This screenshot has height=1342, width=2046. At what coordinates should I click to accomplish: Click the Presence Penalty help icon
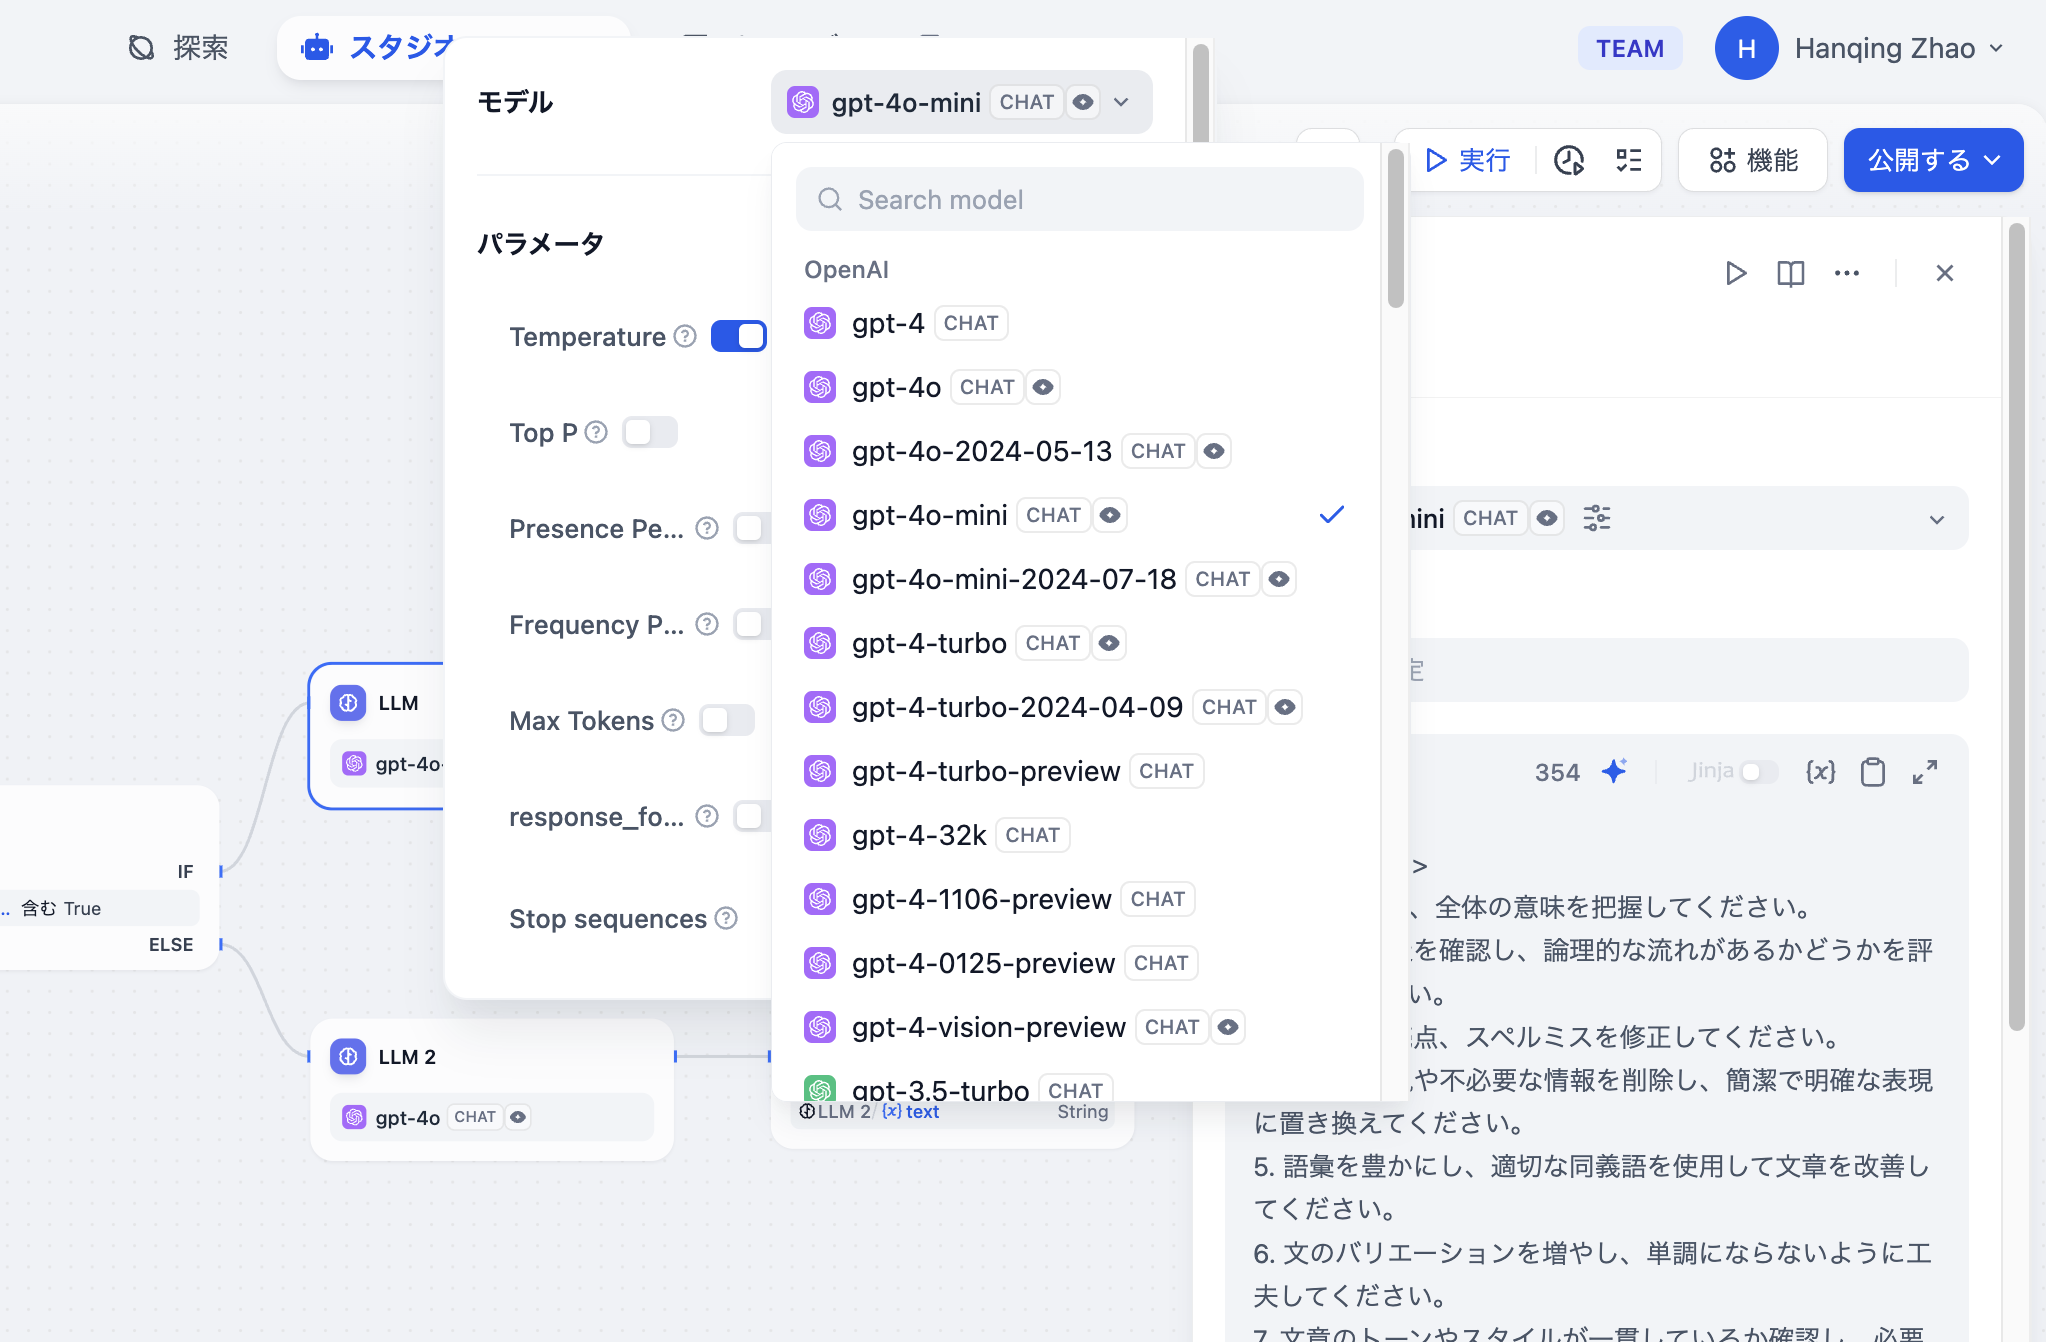tap(707, 528)
